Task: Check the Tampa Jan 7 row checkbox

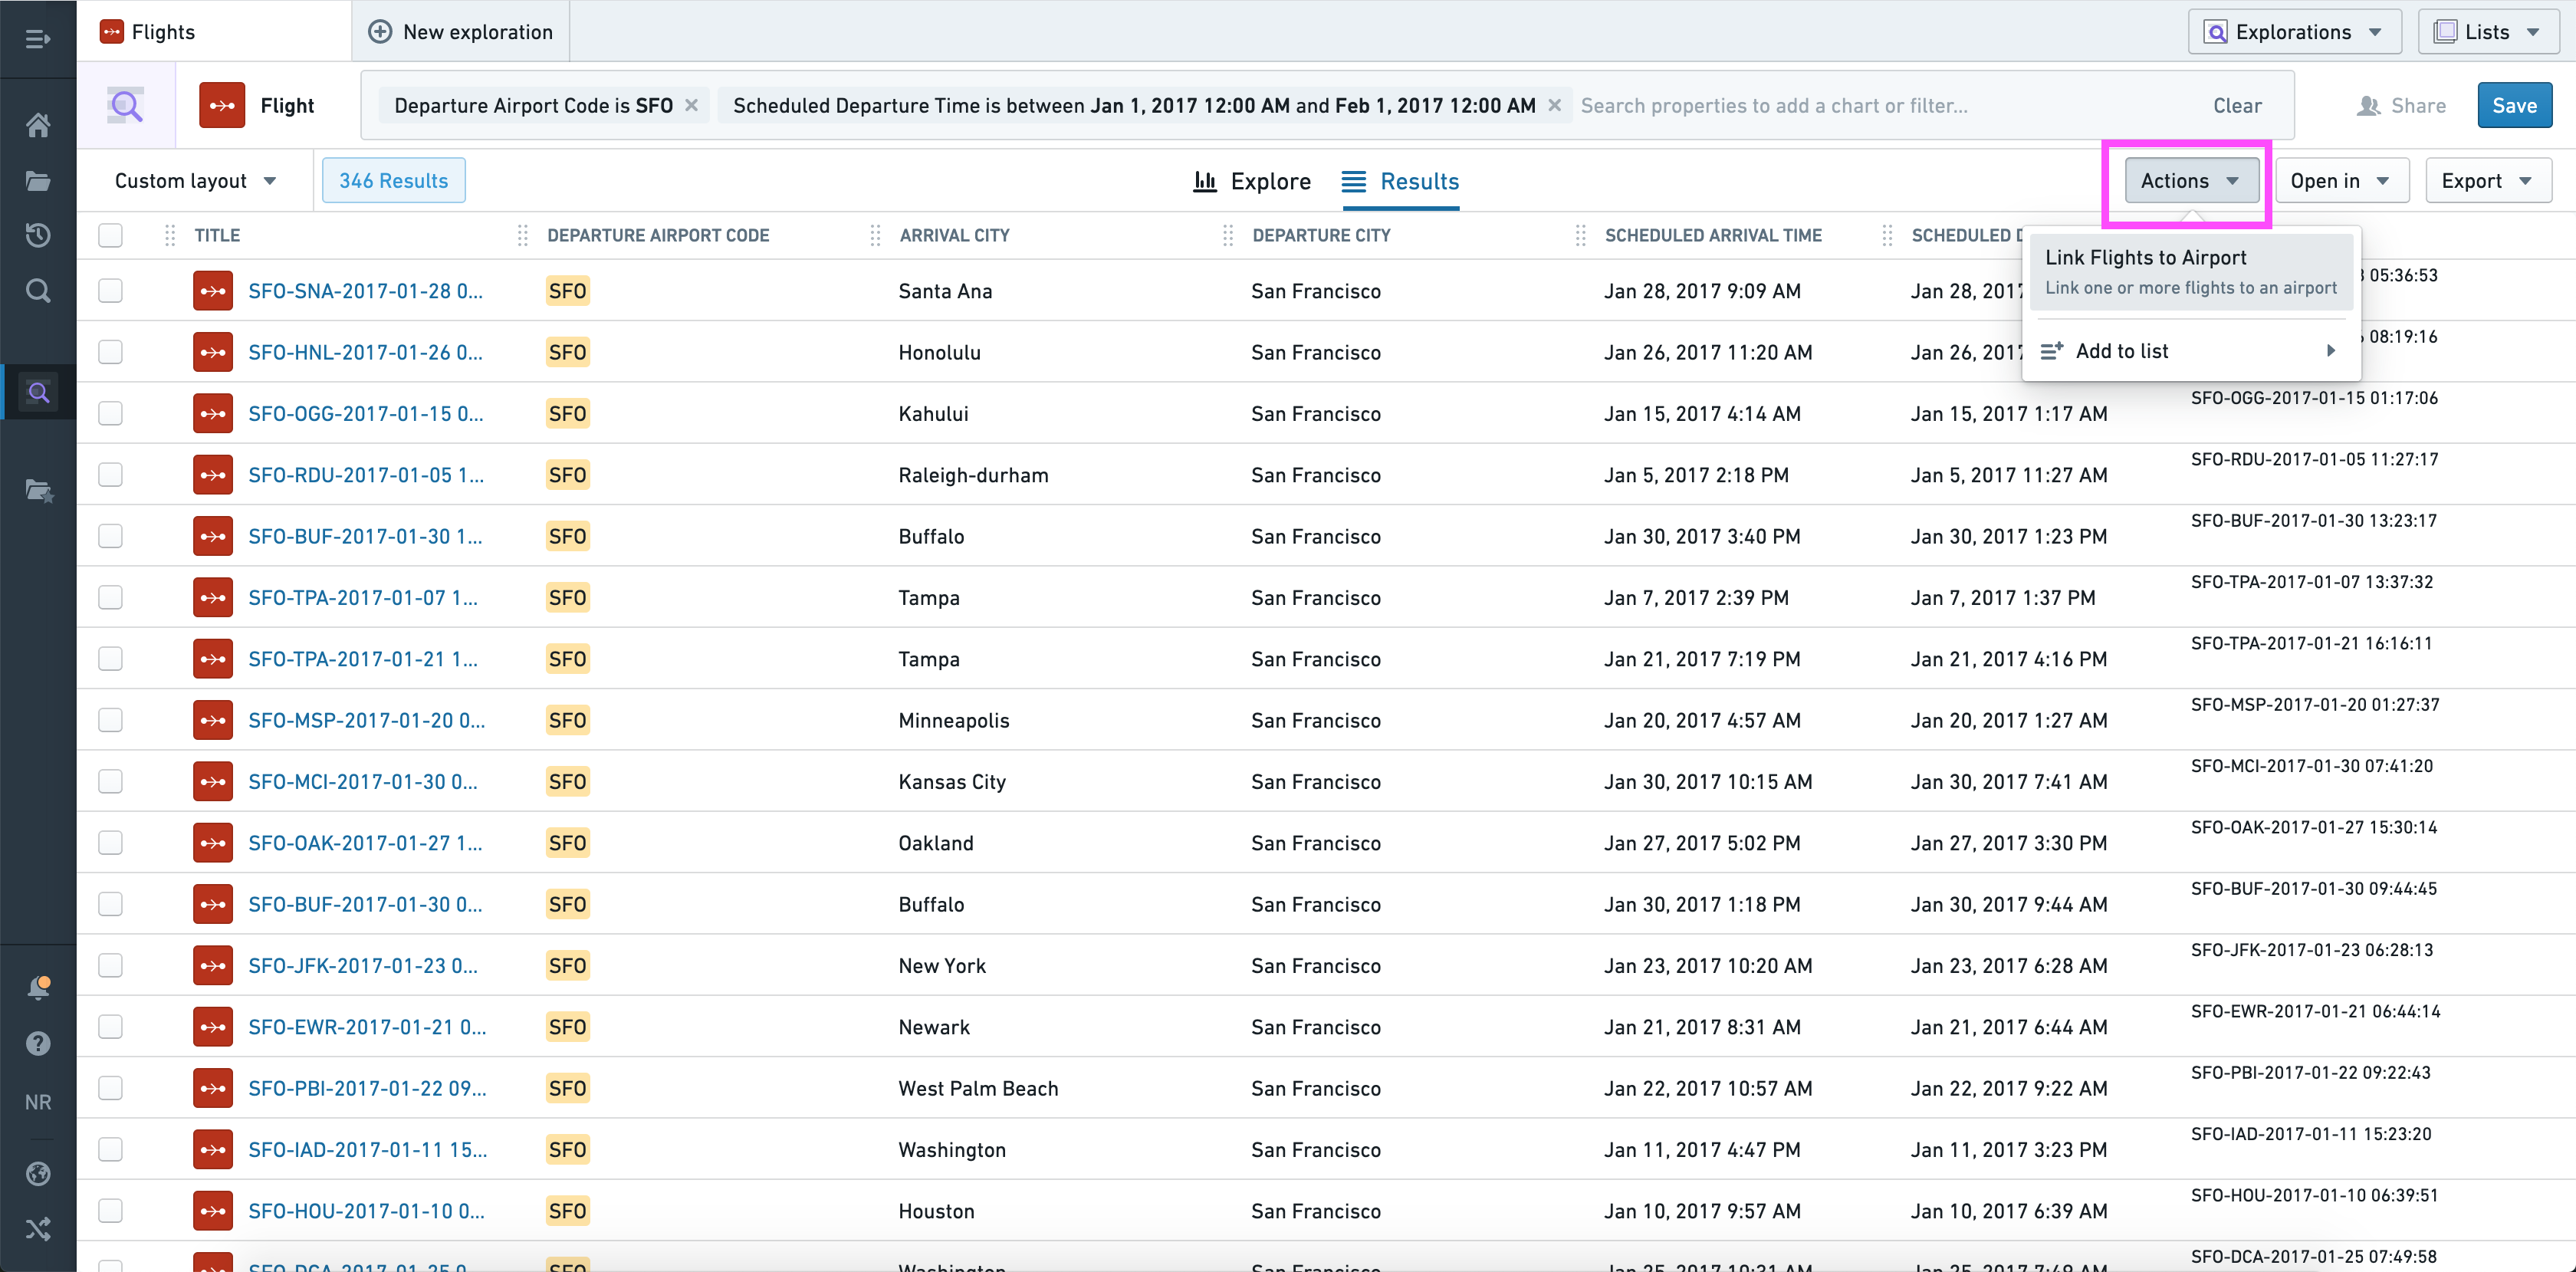Action: pyautogui.click(x=111, y=597)
